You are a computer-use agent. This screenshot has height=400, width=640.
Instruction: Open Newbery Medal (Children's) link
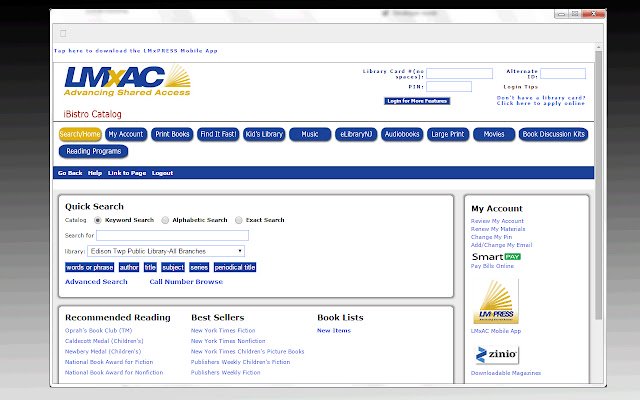click(x=103, y=352)
